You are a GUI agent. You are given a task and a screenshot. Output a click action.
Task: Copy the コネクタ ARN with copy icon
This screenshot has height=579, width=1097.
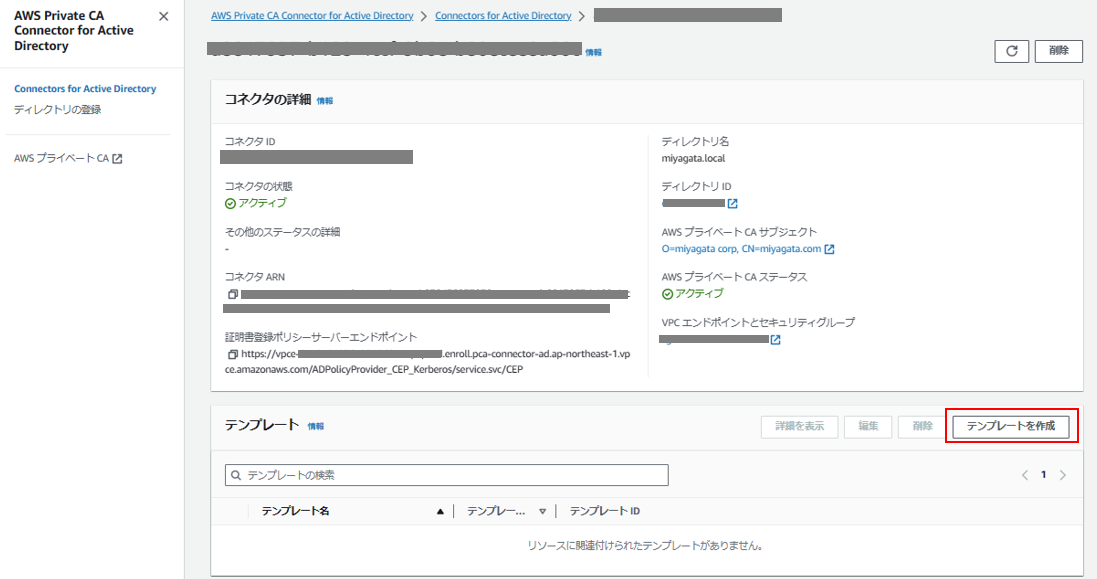pos(233,294)
